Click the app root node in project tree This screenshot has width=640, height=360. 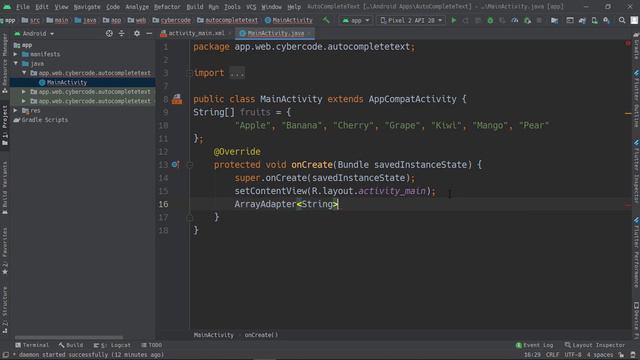[23, 45]
